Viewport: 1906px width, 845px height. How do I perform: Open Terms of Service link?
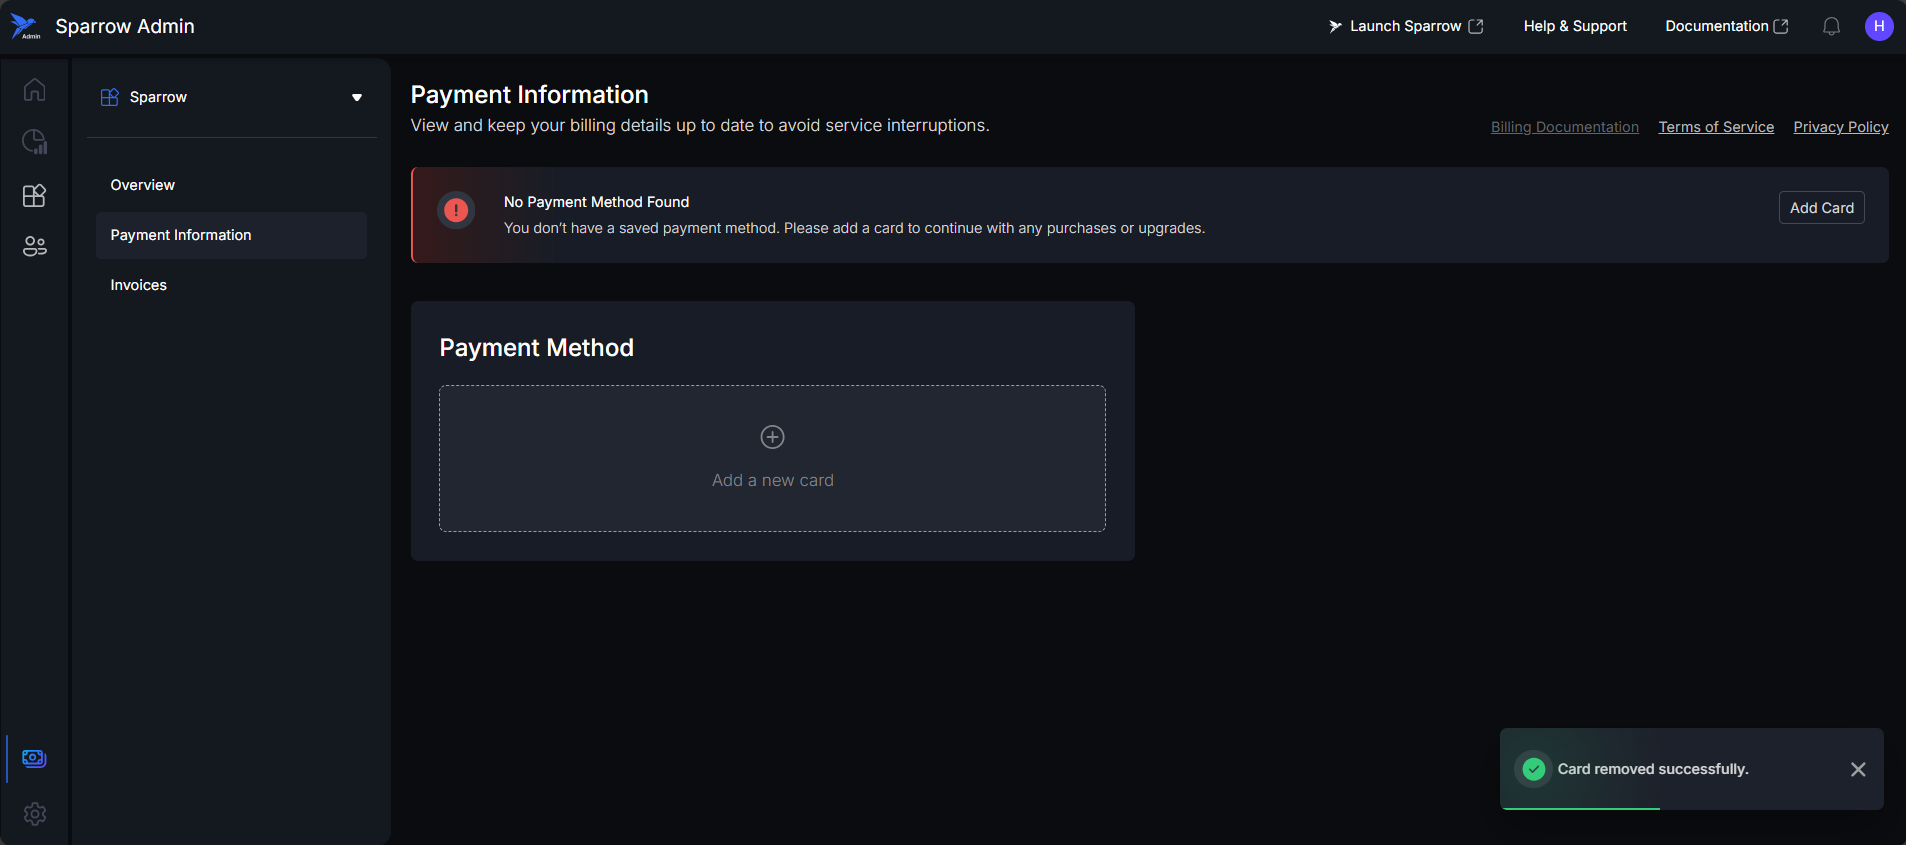(x=1716, y=127)
